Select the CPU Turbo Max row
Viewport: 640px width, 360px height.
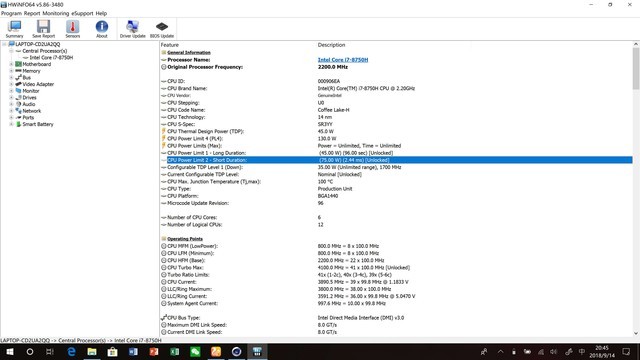click(x=396, y=268)
